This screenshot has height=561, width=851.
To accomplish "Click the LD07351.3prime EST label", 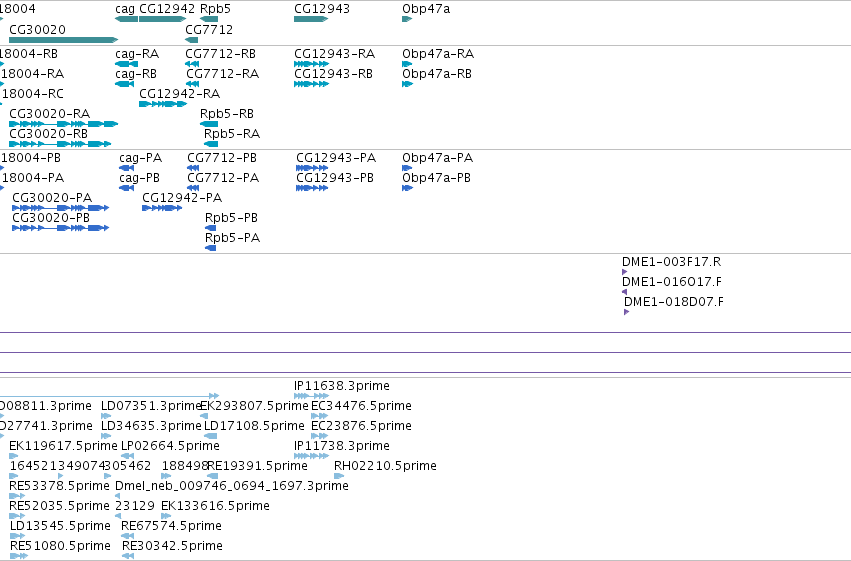I will pyautogui.click(x=151, y=406).
